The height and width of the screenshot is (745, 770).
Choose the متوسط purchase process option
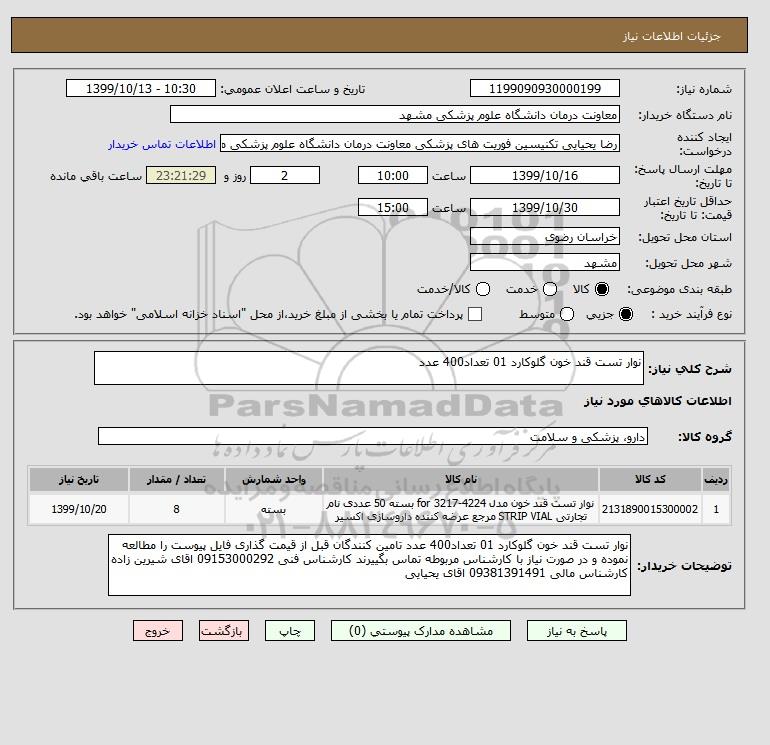[567, 314]
